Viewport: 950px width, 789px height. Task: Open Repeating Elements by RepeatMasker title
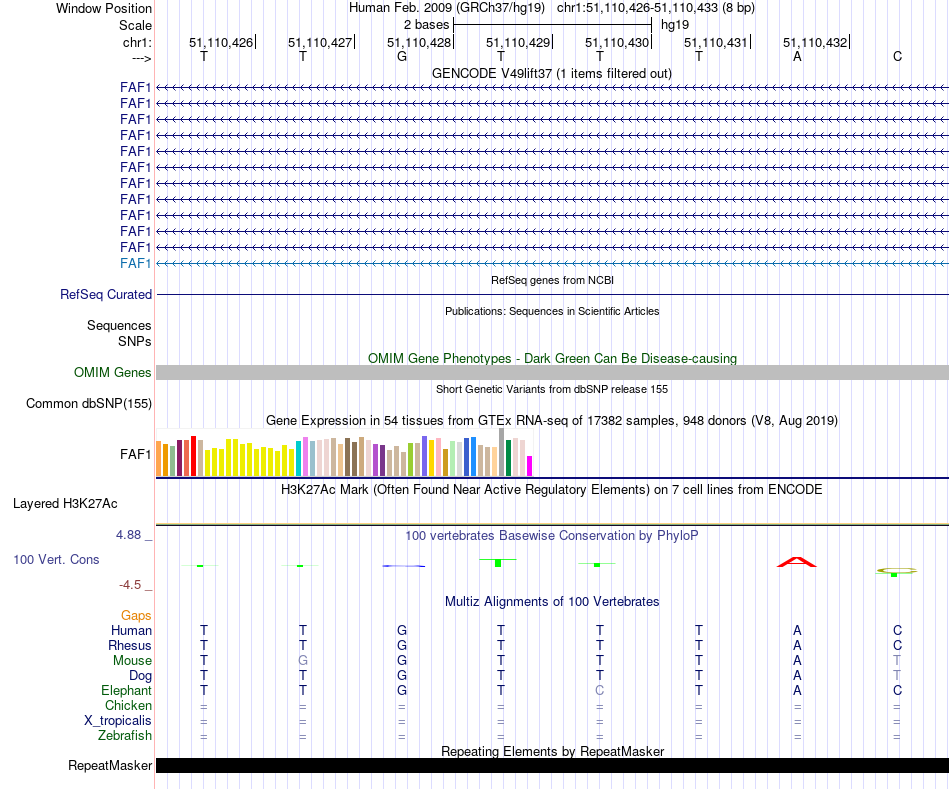coord(552,751)
